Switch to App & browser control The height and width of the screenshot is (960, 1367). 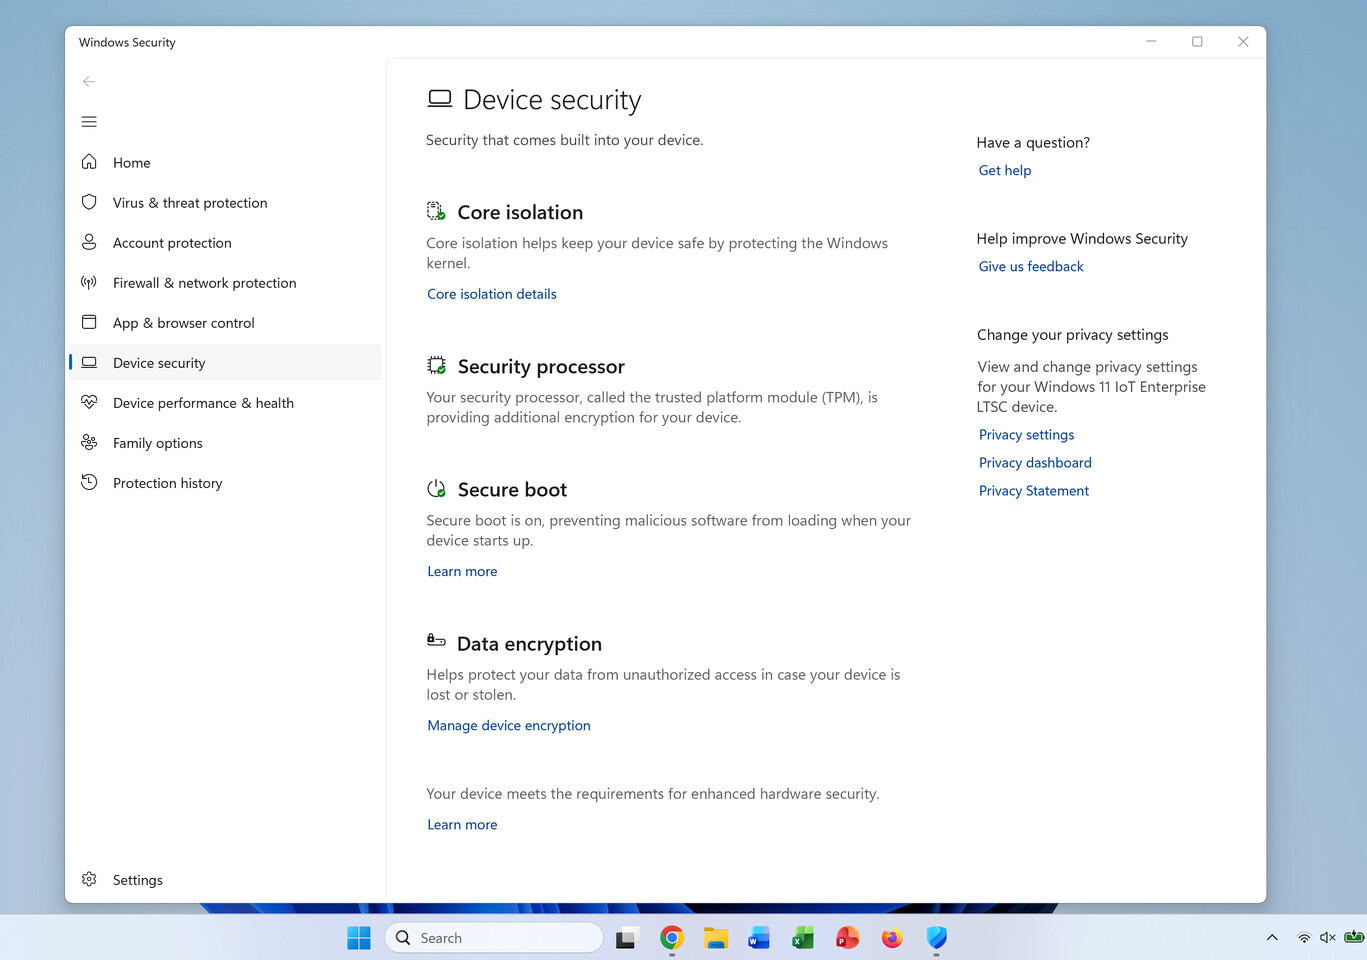click(184, 322)
